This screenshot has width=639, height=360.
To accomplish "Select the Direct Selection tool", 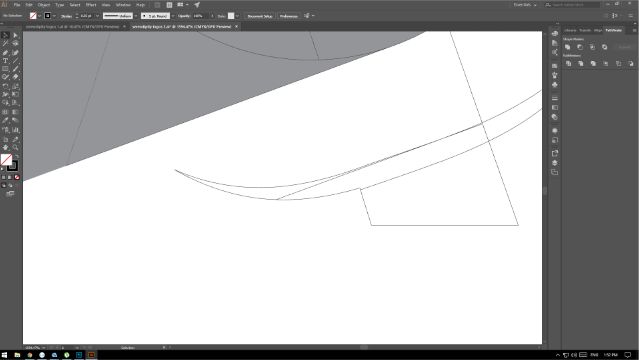I will click(x=15, y=35).
